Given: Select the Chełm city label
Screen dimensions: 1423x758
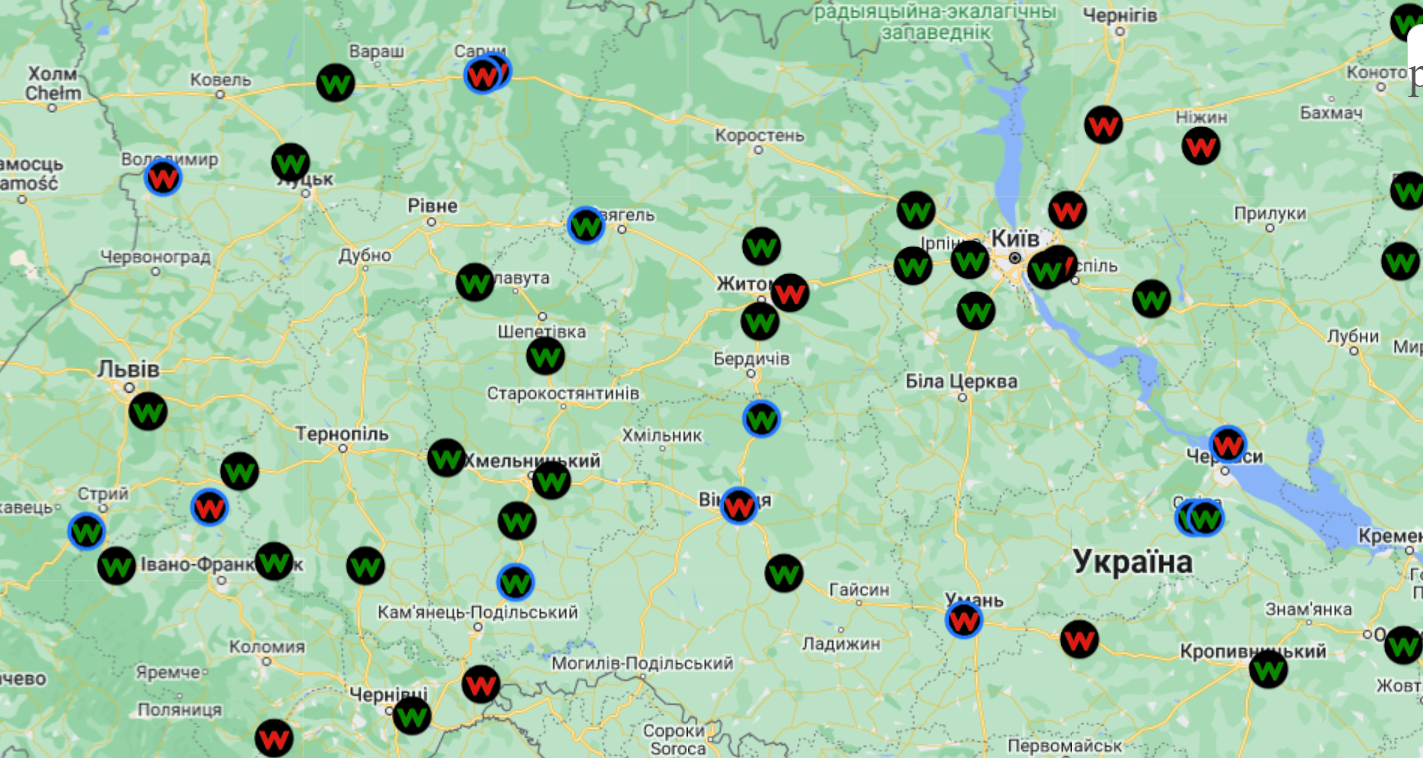Looking at the screenshot, I should pyautogui.click(x=53, y=93).
